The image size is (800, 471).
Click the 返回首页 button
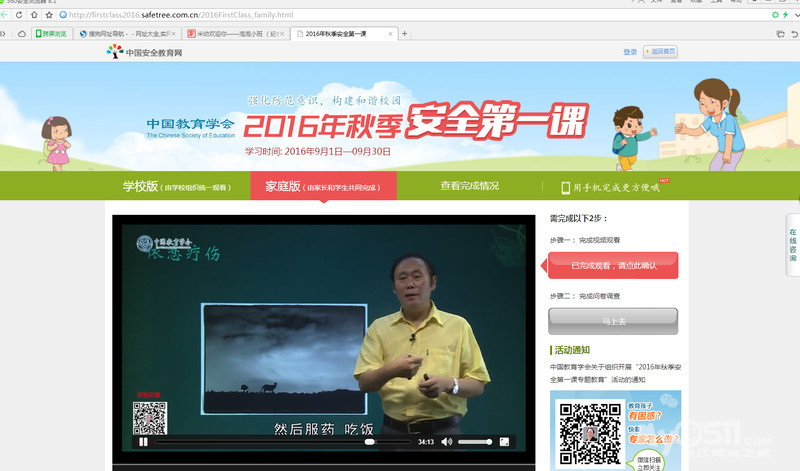click(660, 51)
